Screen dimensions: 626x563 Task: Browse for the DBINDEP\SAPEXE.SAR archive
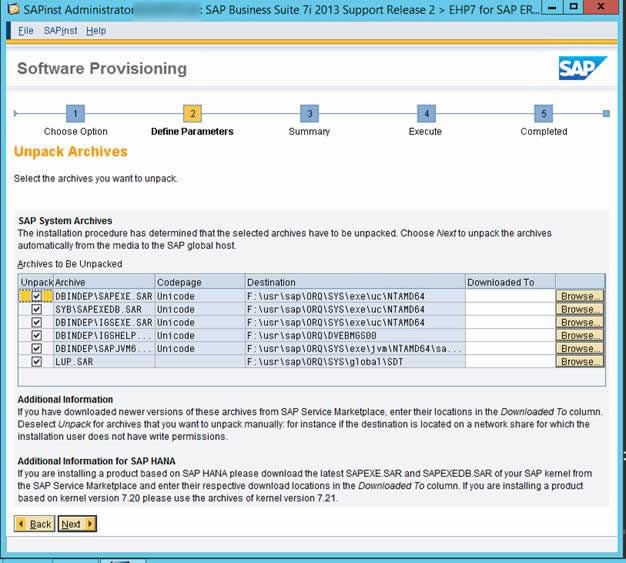click(x=579, y=296)
